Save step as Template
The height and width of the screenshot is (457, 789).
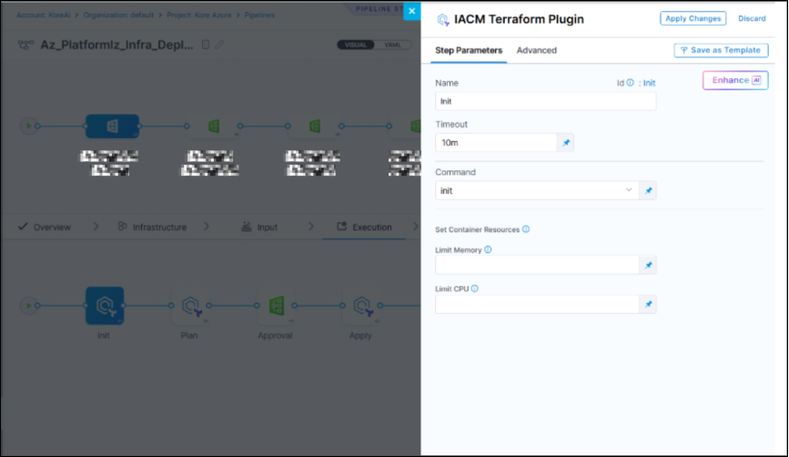point(721,50)
